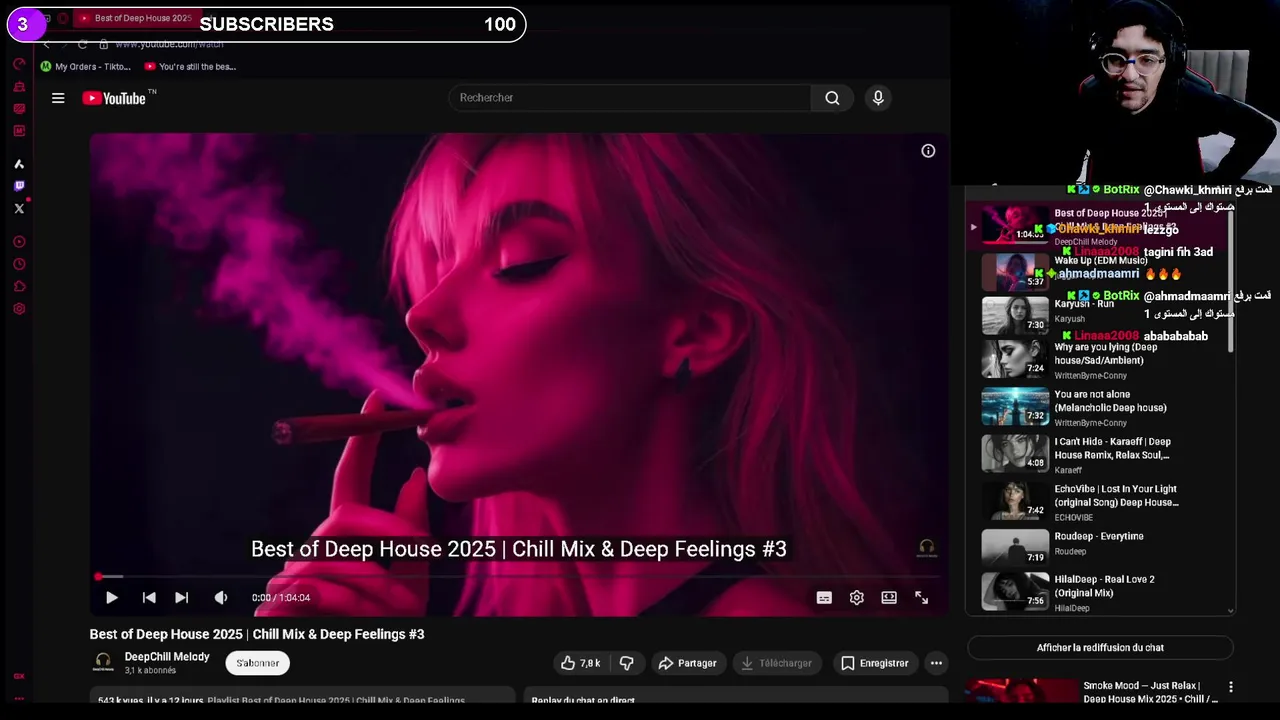Select You are not alone playlist item

click(x=1099, y=407)
